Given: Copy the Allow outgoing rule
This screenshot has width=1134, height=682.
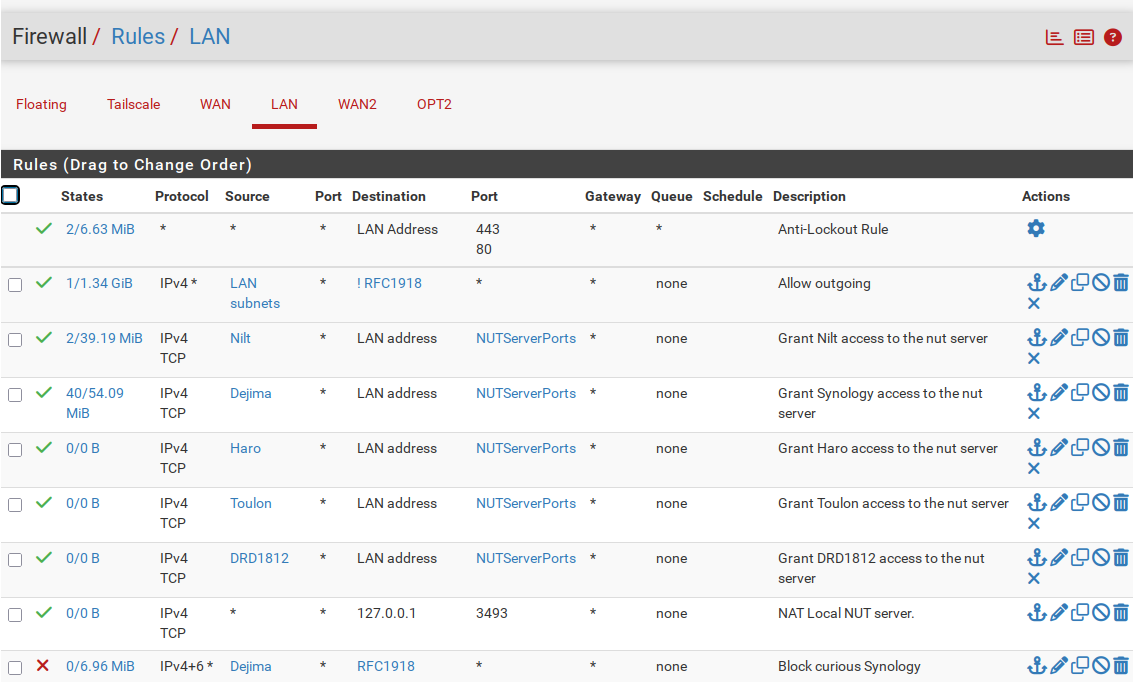Looking at the screenshot, I should tap(1080, 283).
